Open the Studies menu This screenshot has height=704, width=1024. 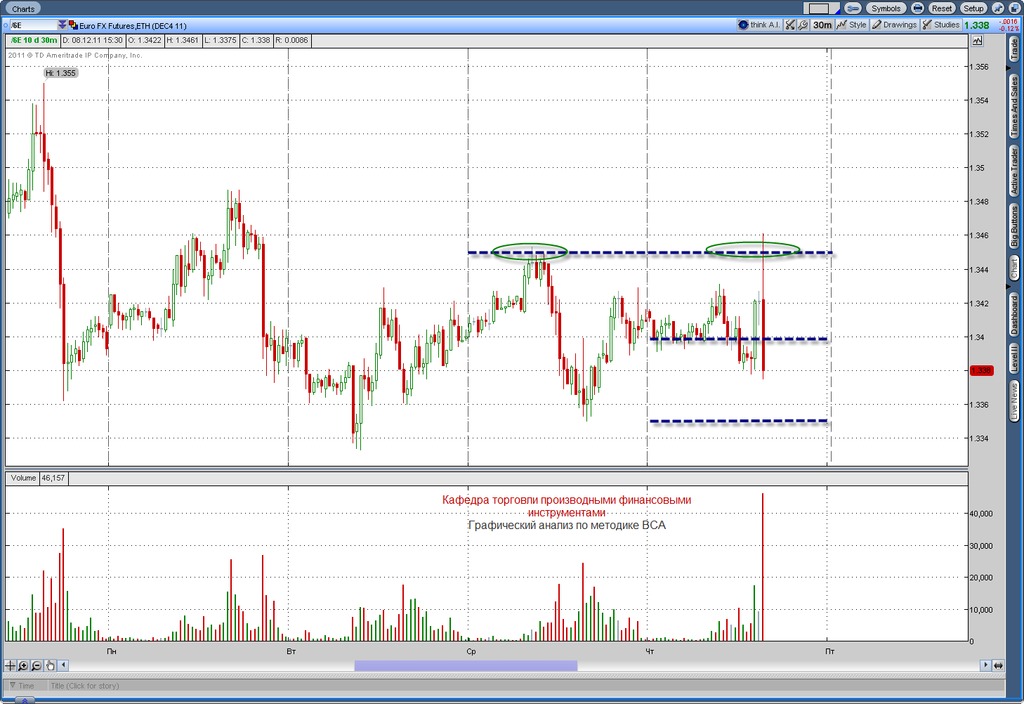(x=940, y=25)
